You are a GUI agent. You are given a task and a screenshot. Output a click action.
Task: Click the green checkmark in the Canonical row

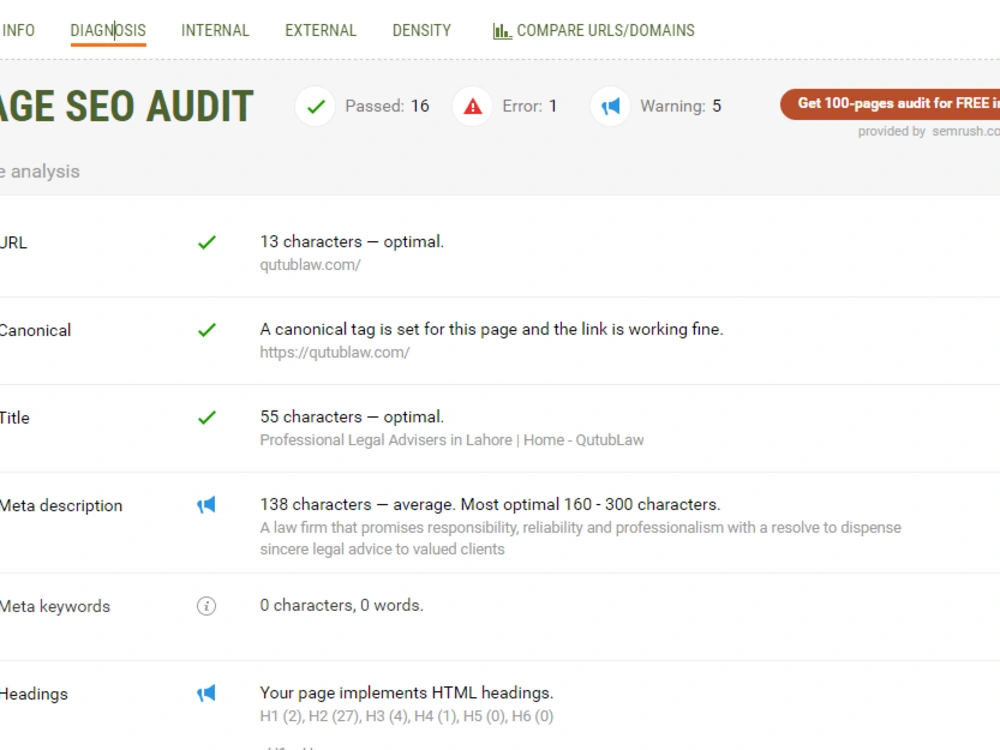coord(207,330)
